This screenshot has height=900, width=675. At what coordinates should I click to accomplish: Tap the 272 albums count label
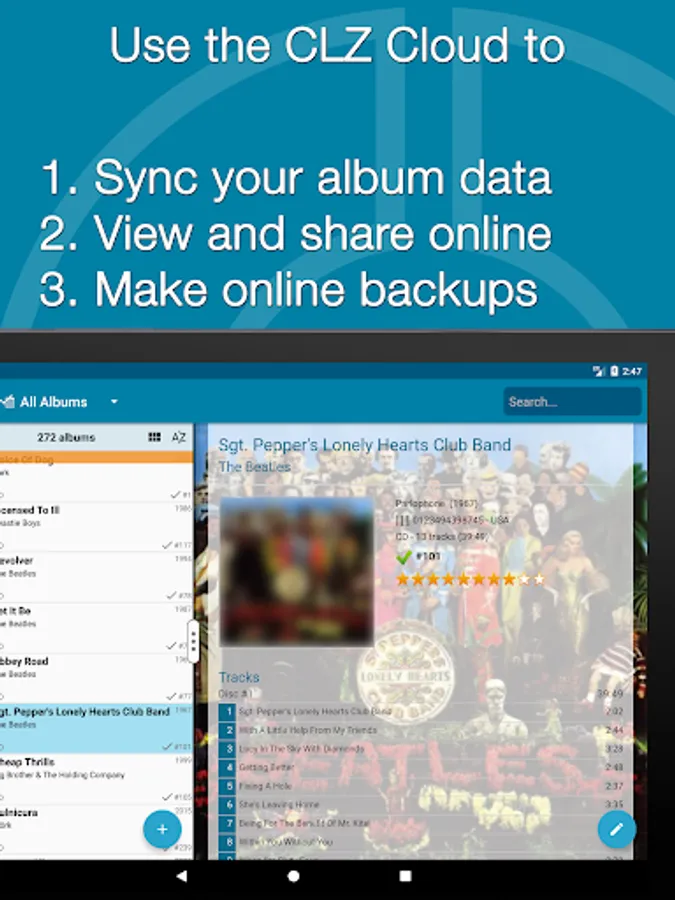click(66, 437)
